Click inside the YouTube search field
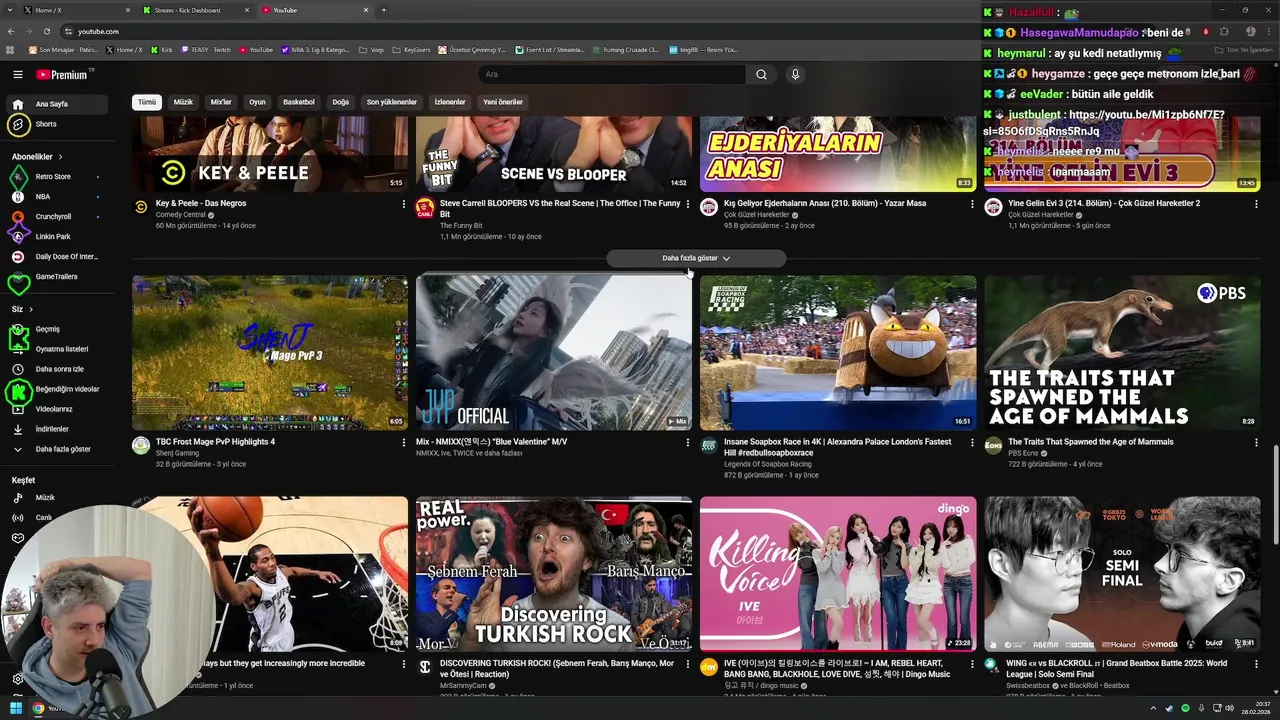The height and width of the screenshot is (720, 1280). (x=611, y=74)
